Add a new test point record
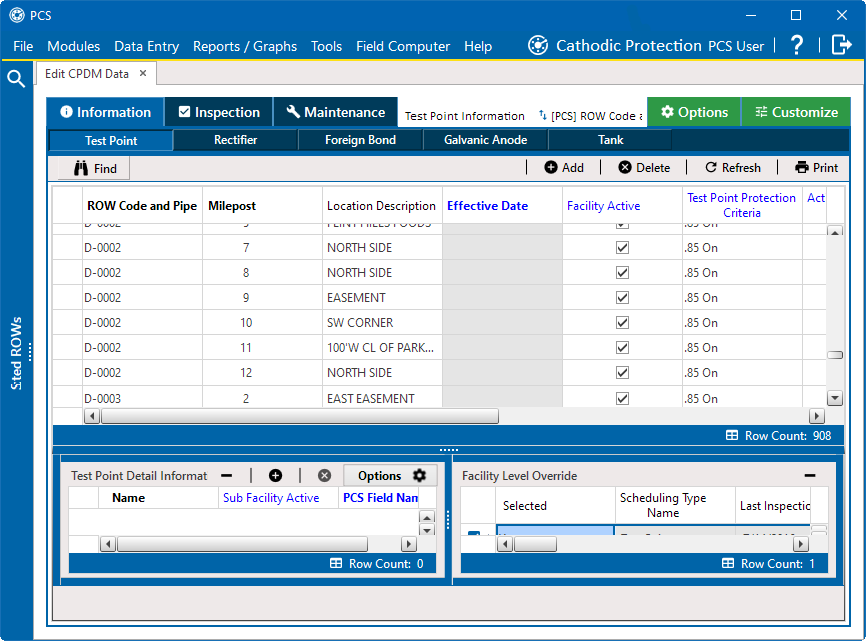 pyautogui.click(x=564, y=168)
